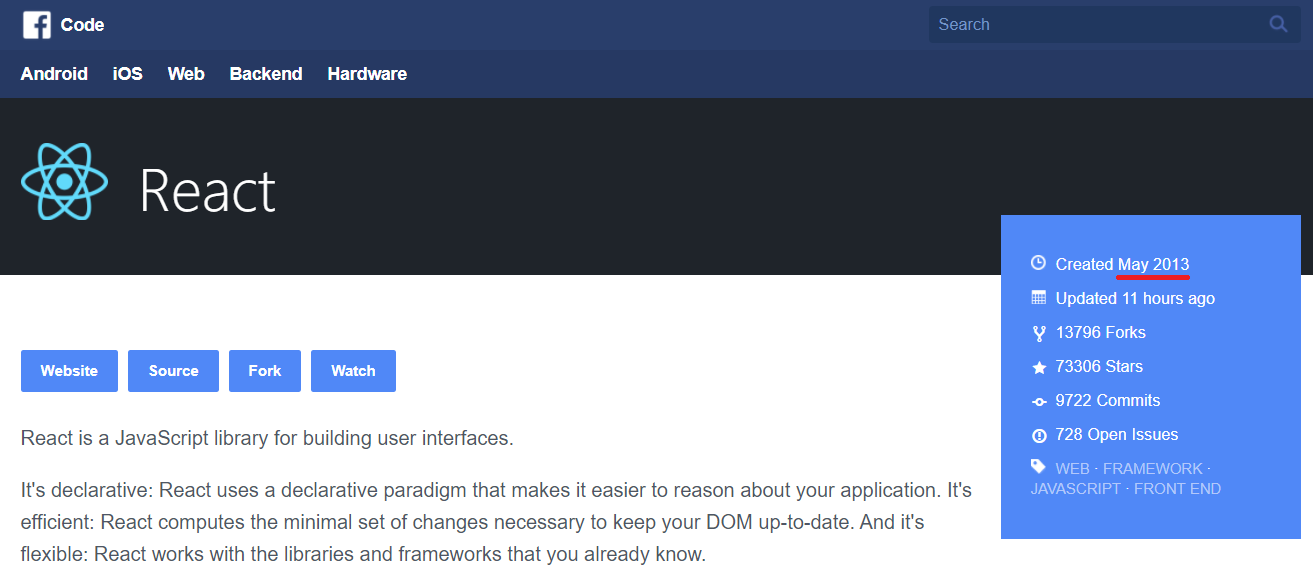Click the Fork button

click(x=265, y=371)
